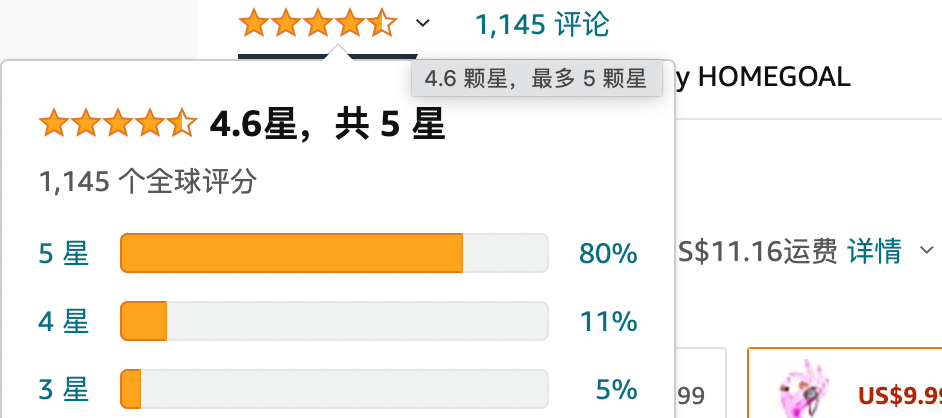
Task: Click the star rating icon at top
Action: [x=318, y=23]
